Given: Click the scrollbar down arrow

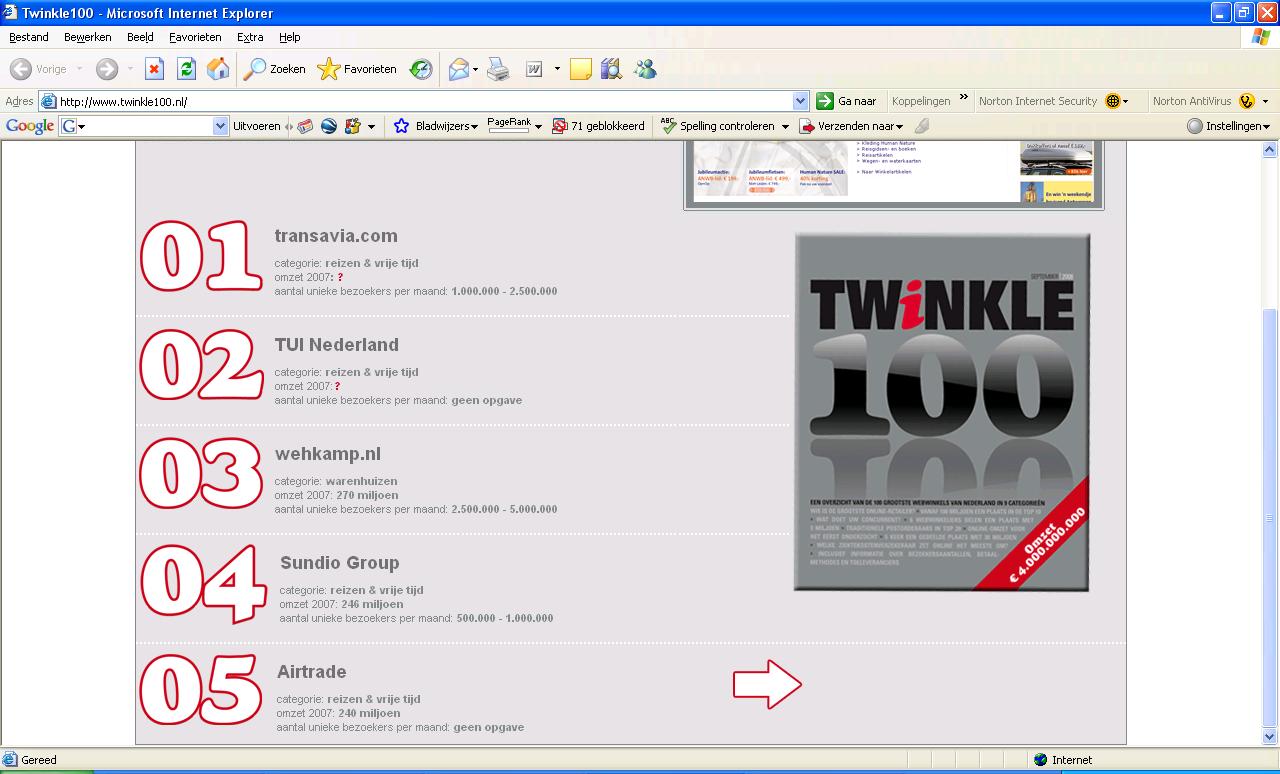Looking at the screenshot, I should coord(1270,736).
